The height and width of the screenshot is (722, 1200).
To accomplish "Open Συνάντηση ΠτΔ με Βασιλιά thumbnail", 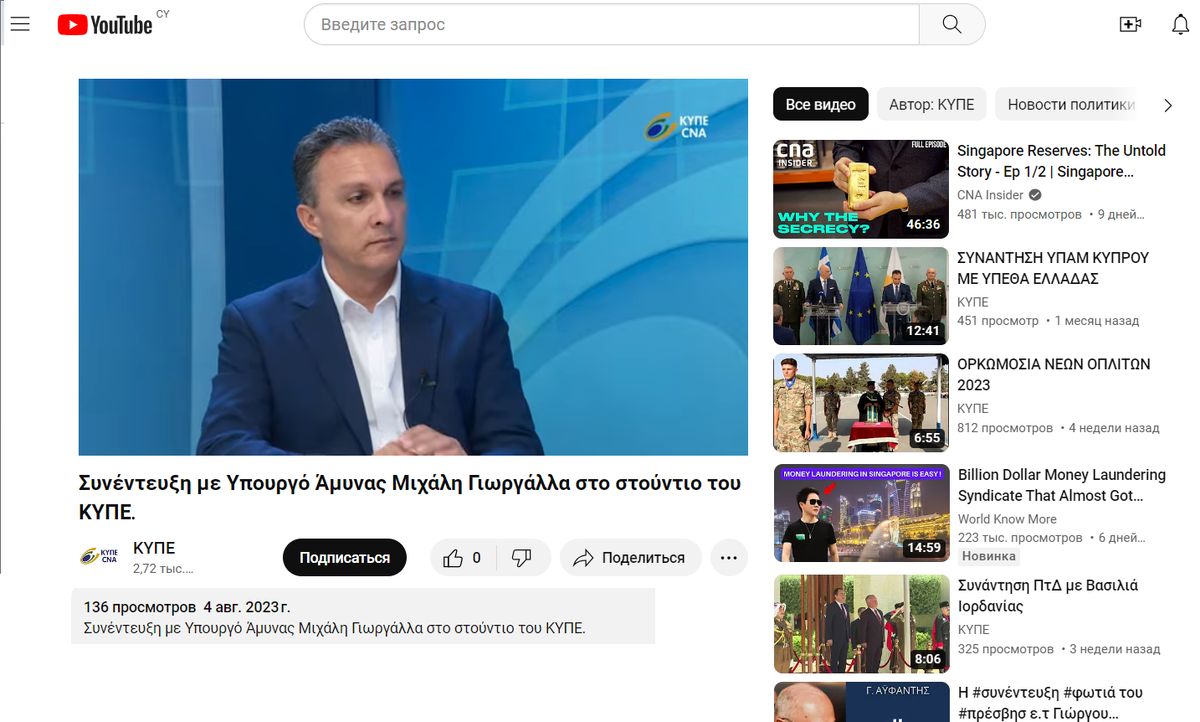I will (861, 624).
